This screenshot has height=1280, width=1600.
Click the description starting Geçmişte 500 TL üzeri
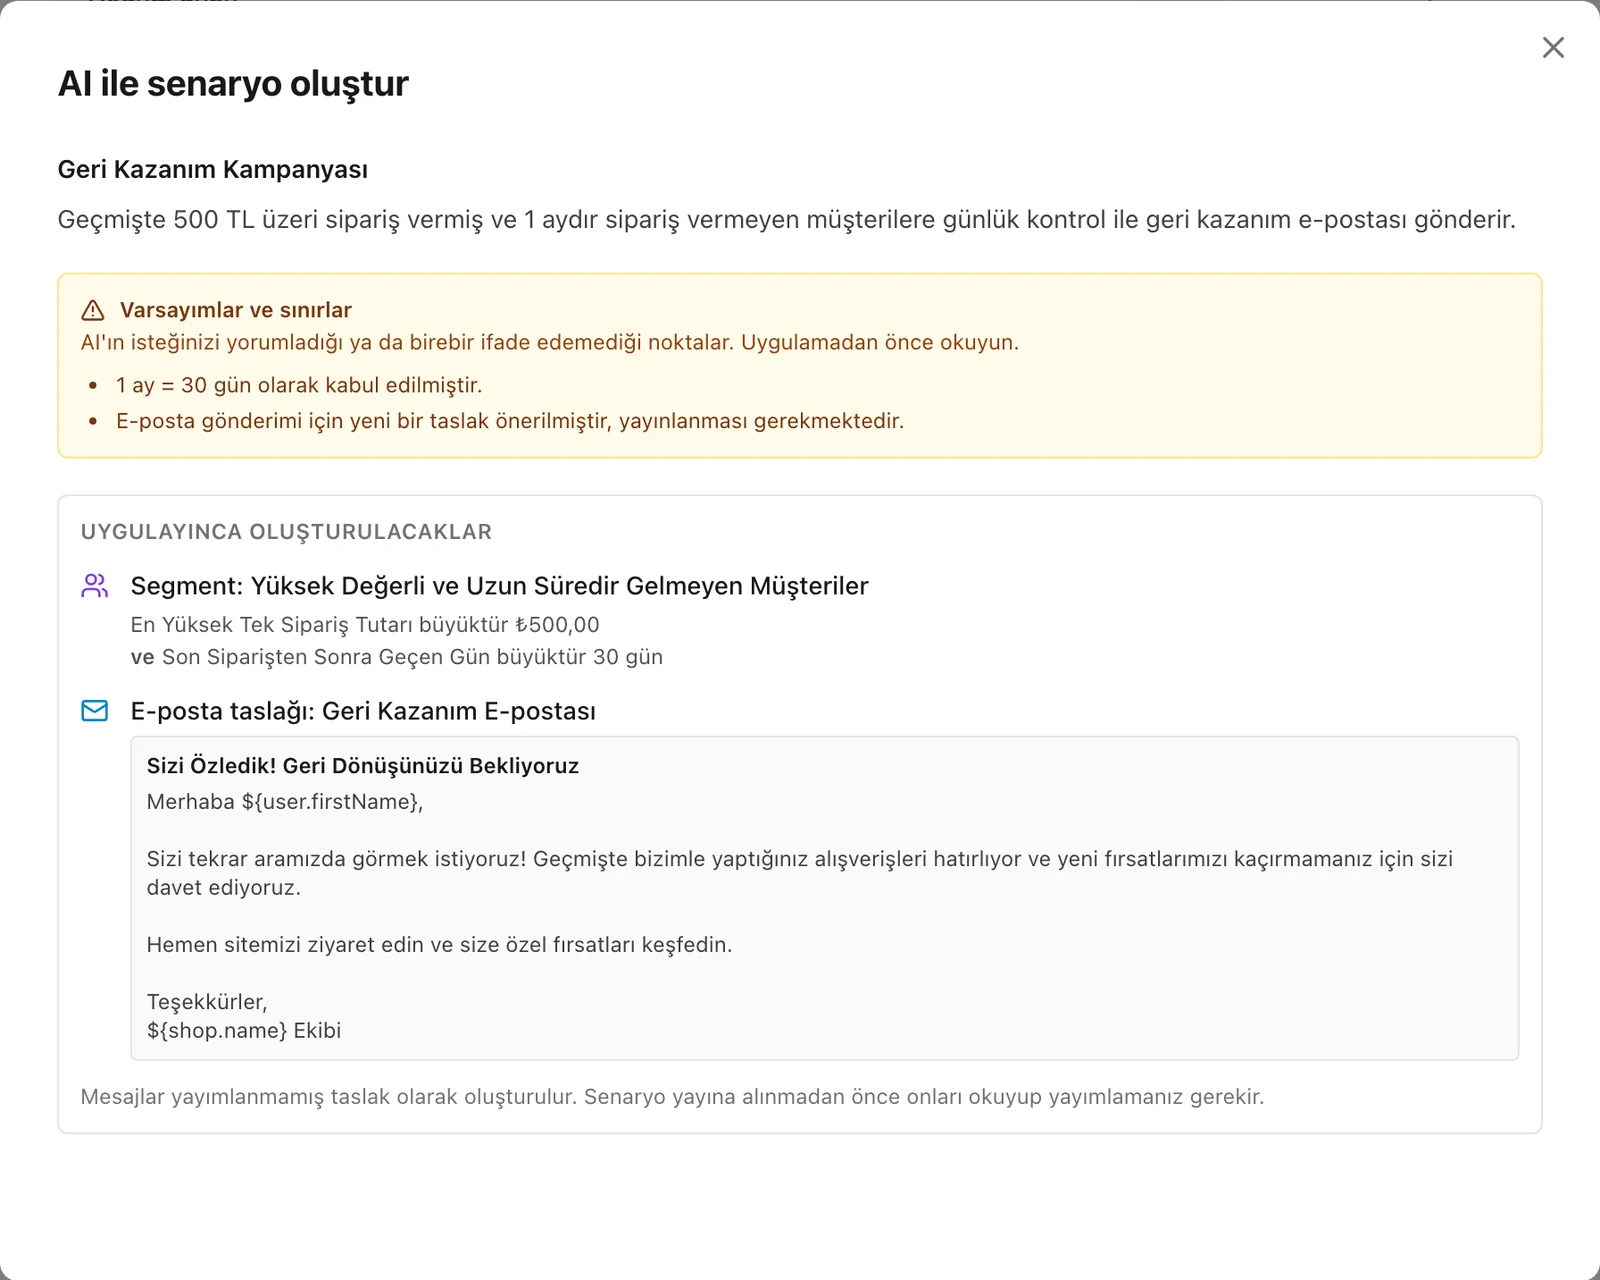(x=787, y=219)
